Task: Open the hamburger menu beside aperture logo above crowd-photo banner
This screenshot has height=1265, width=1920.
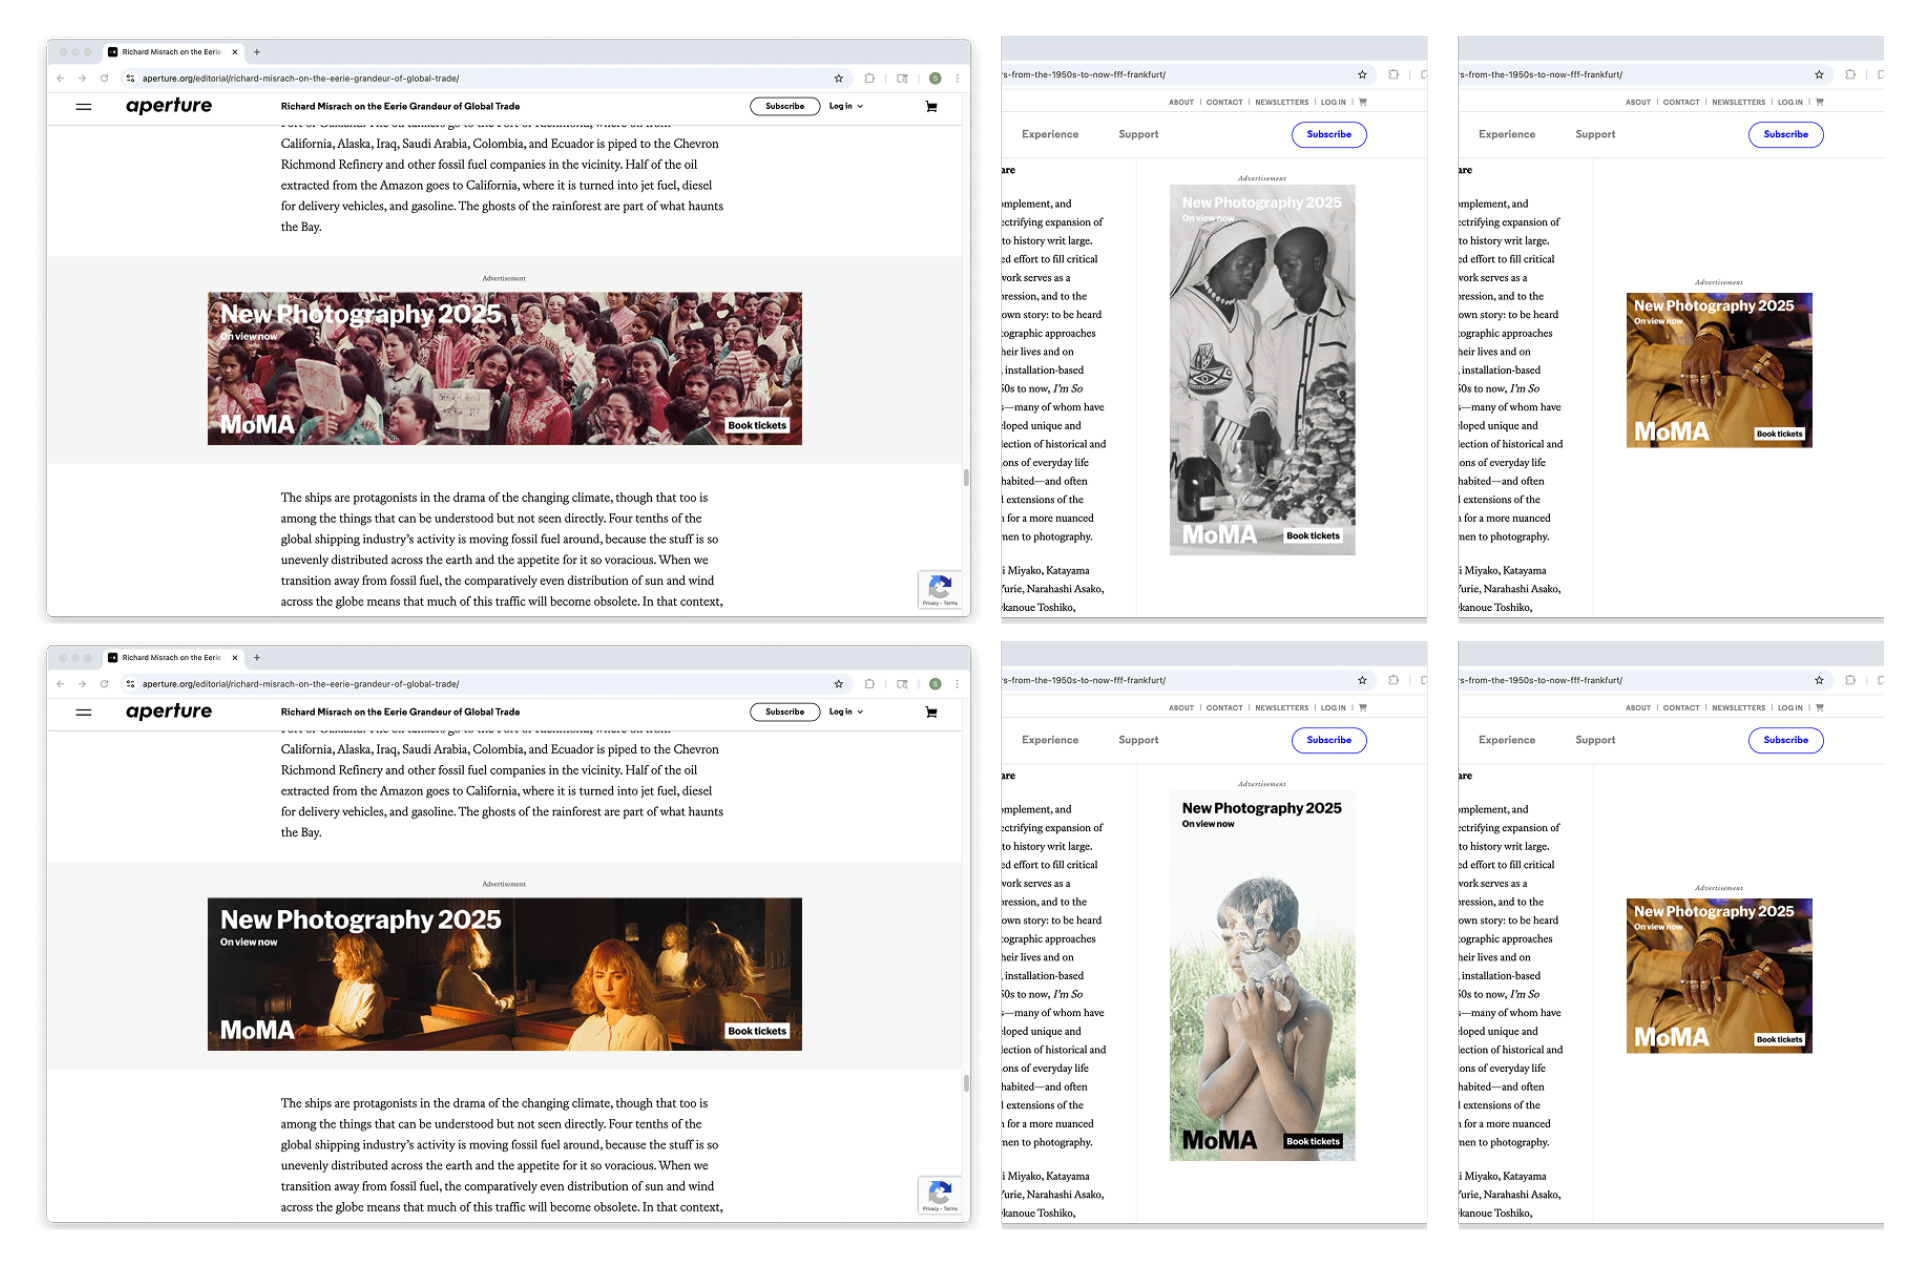Action: [x=84, y=106]
